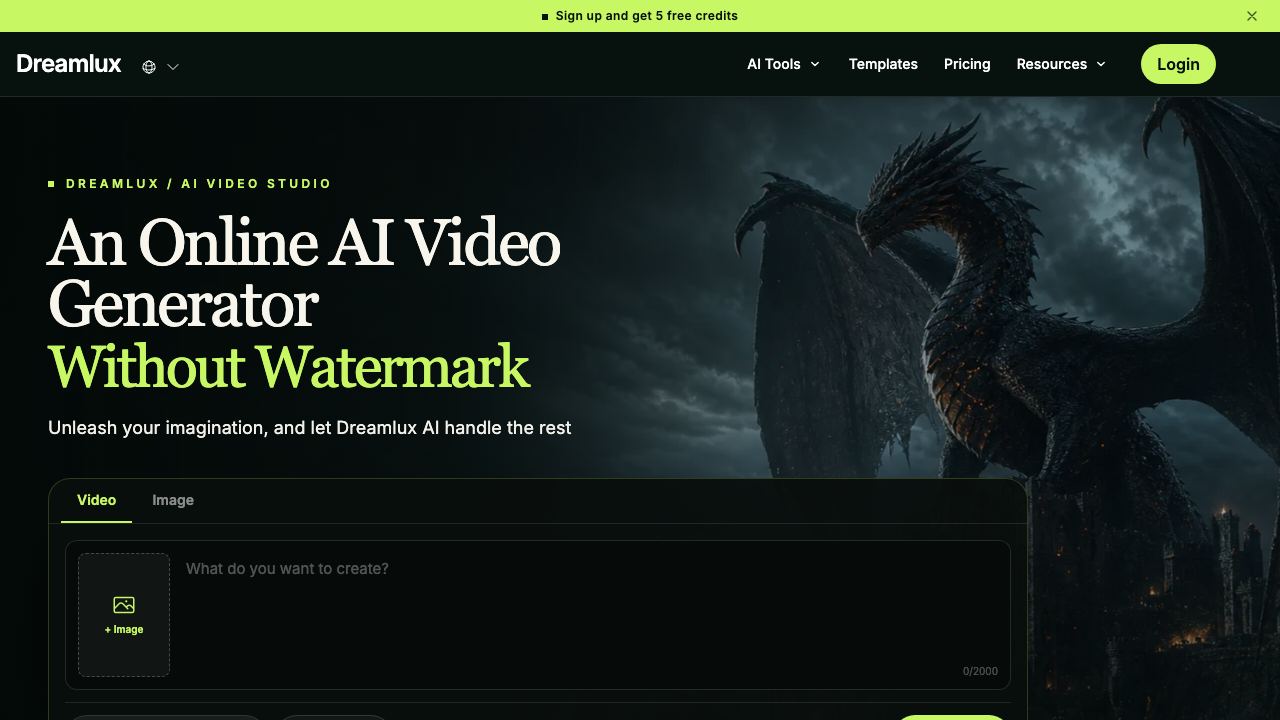The height and width of the screenshot is (720, 1280).
Task: Click the 'Unleash your imagination' tagline
Action: (310, 428)
